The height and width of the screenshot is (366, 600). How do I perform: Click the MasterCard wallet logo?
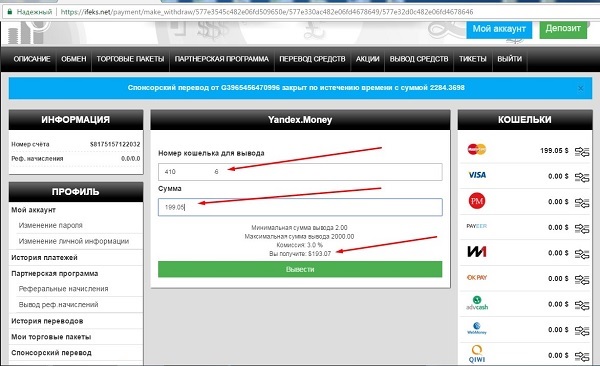pos(476,149)
